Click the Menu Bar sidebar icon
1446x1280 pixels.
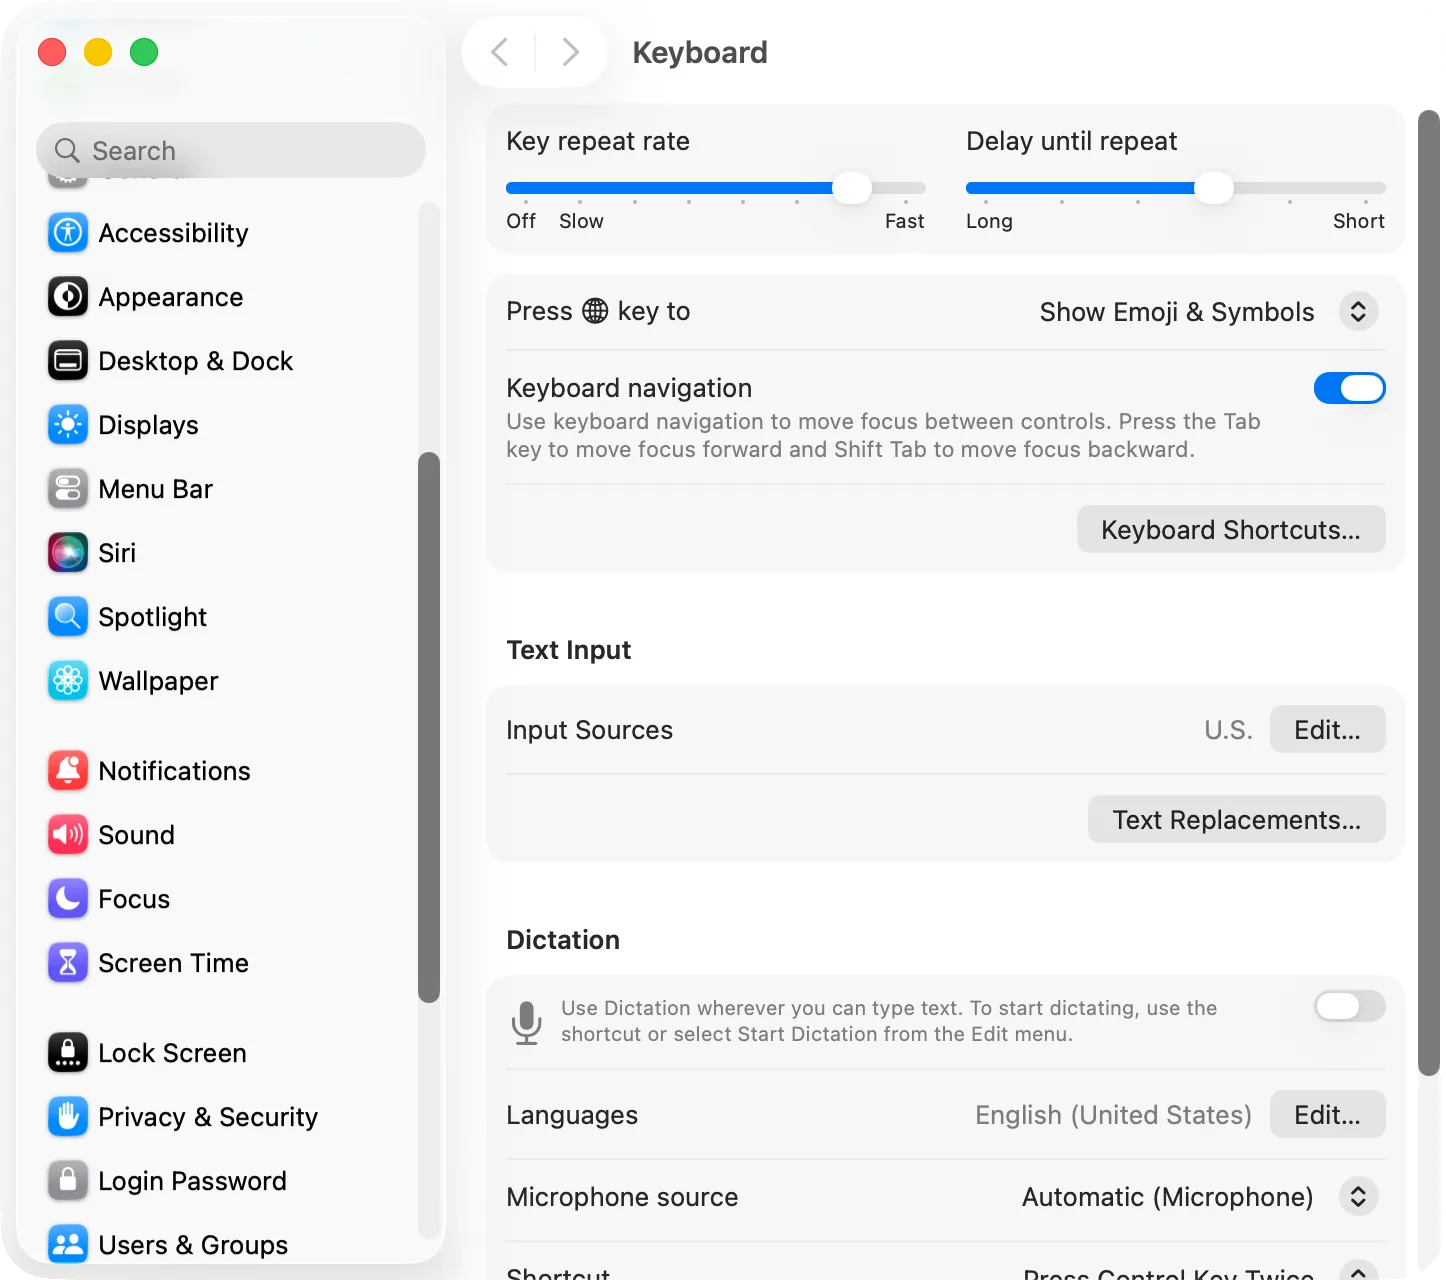(x=68, y=489)
